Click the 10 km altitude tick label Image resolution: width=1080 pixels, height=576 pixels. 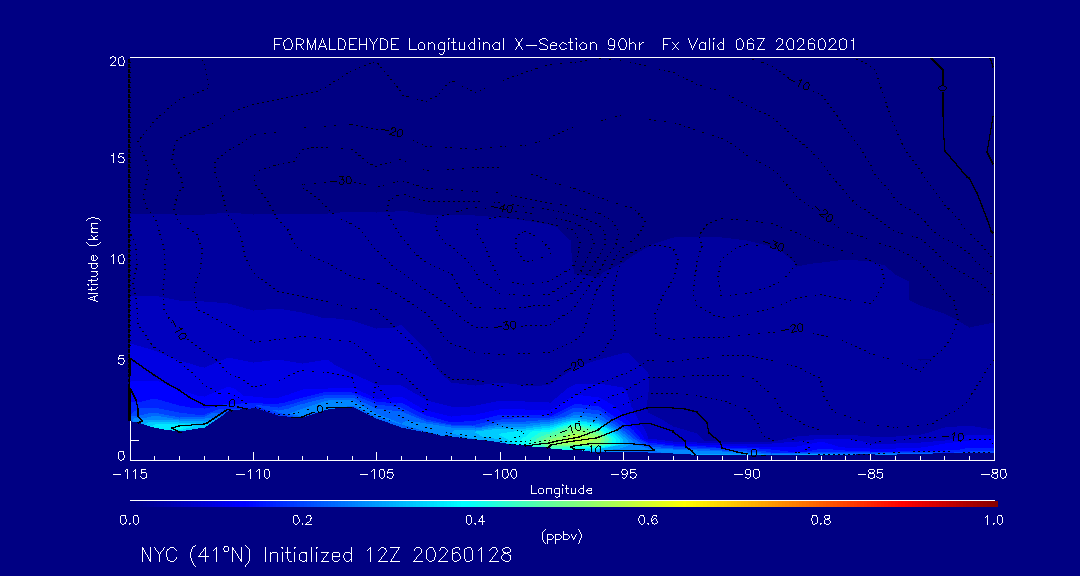(115, 259)
